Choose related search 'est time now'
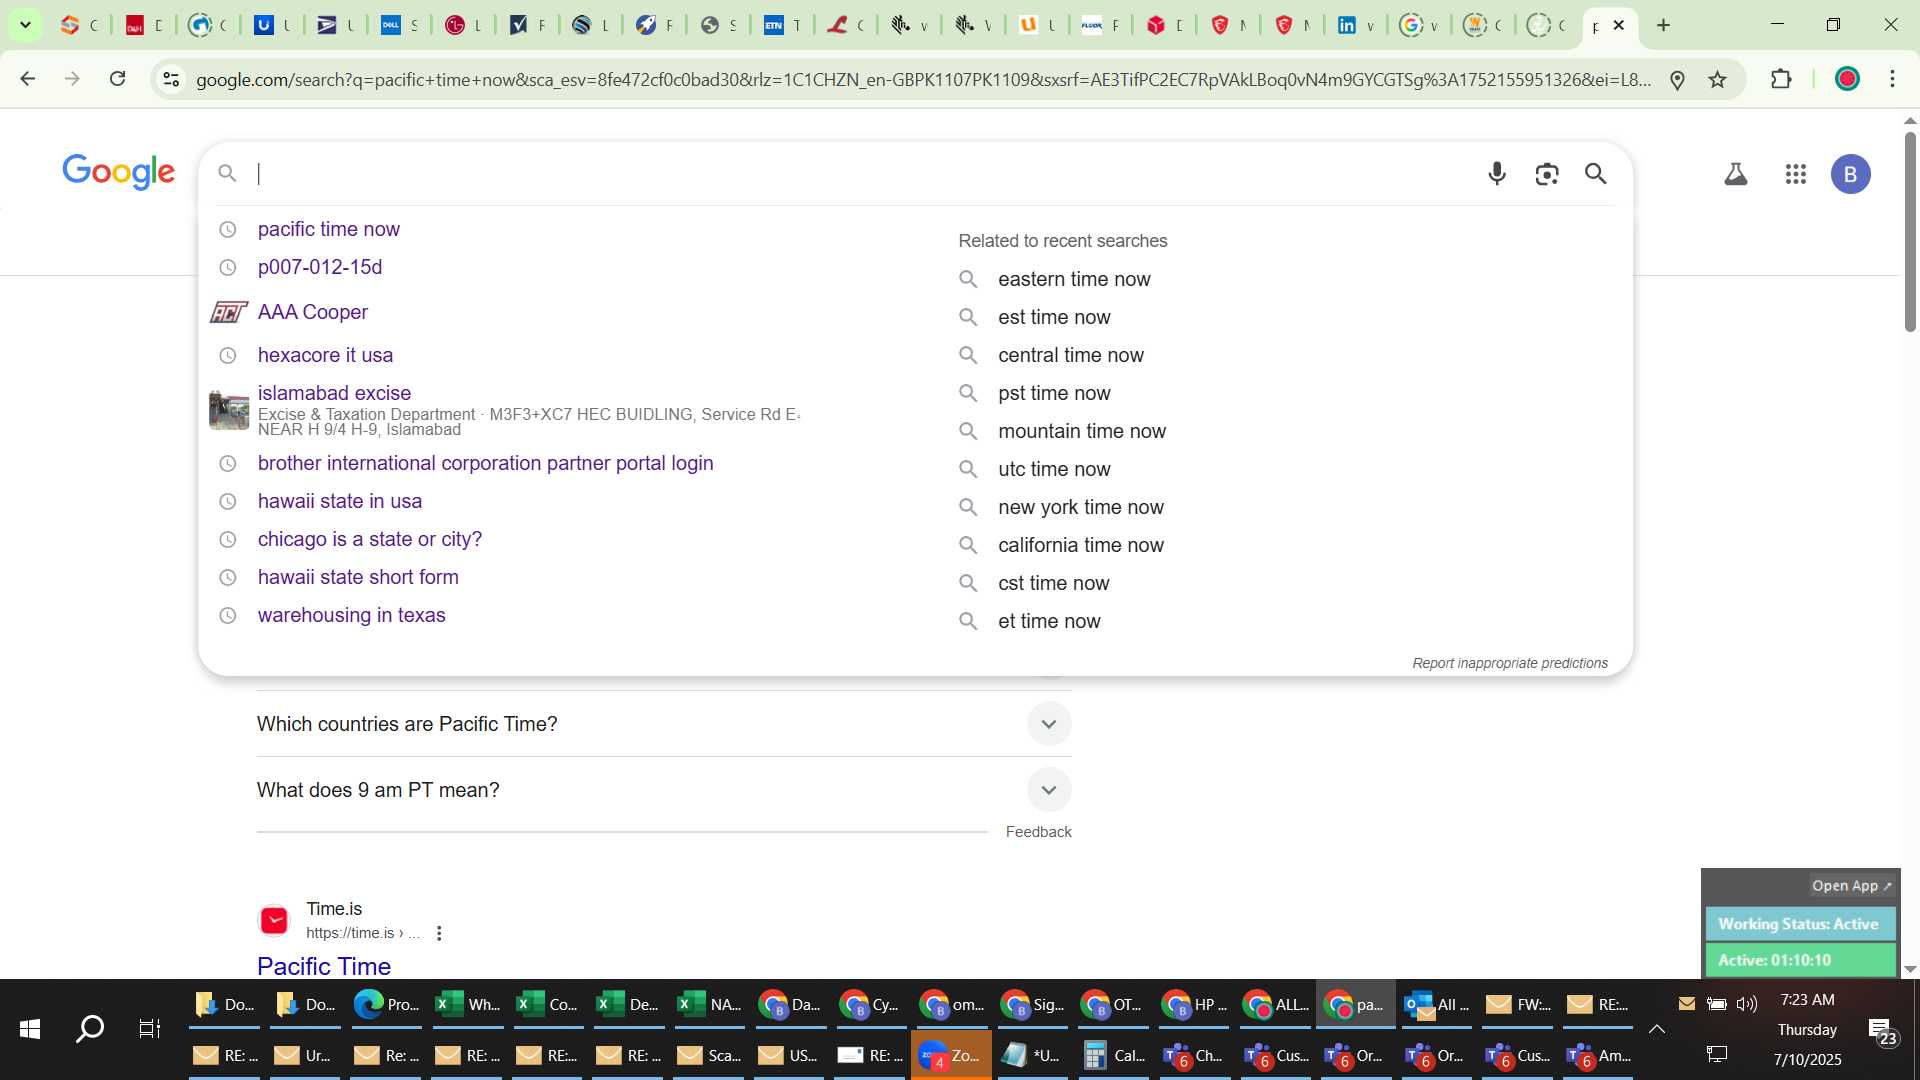Screen dimensions: 1920x1080 [x=1054, y=317]
